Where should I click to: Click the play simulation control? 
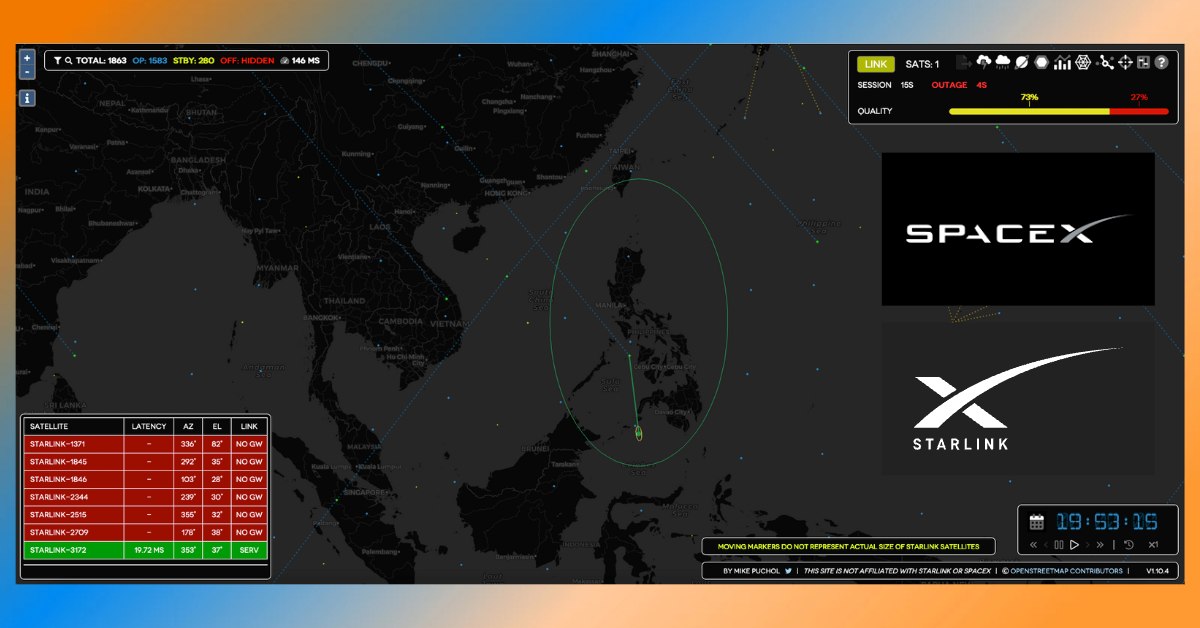click(x=1074, y=545)
